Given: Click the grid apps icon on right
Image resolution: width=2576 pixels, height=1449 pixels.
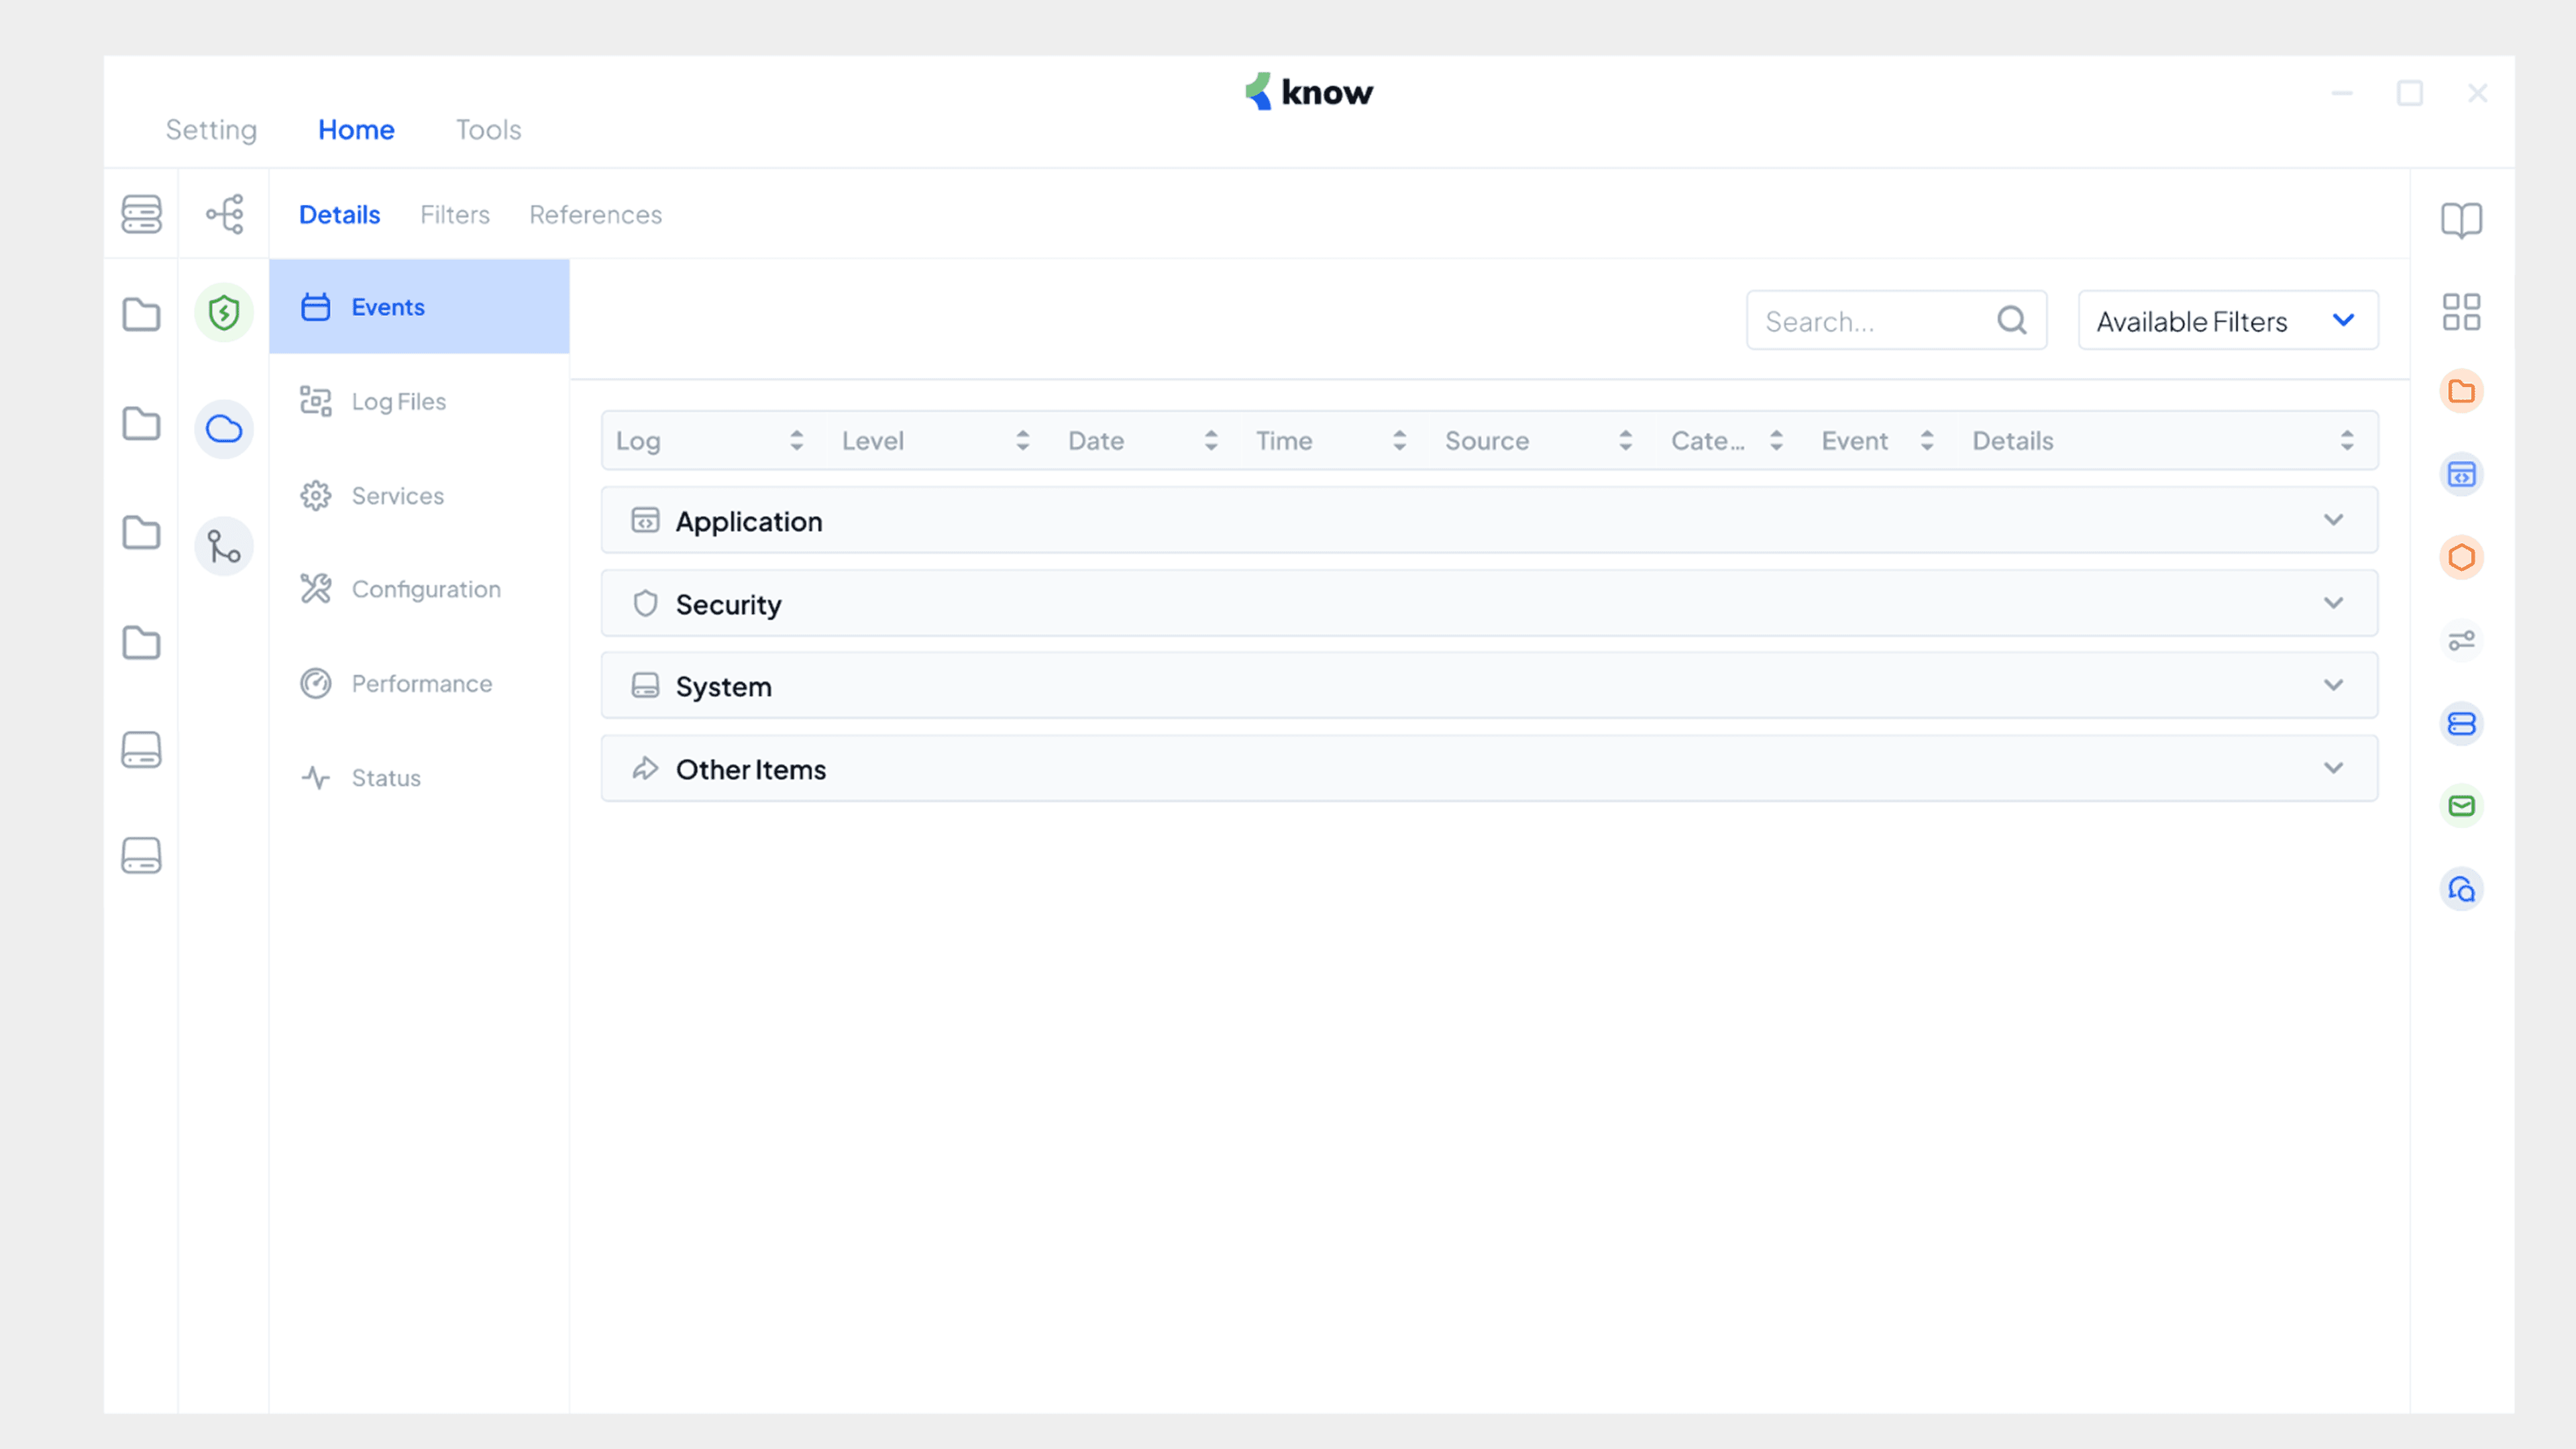Looking at the screenshot, I should pos(2461,311).
